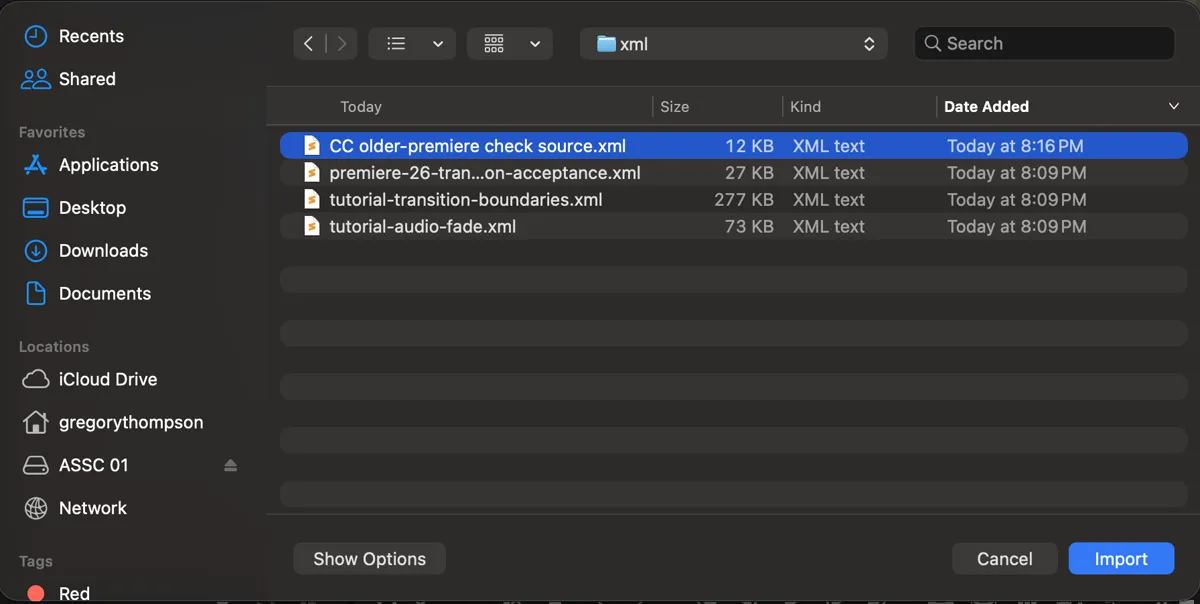
Task: Open Documents in the sidebar
Action: [x=105, y=294]
